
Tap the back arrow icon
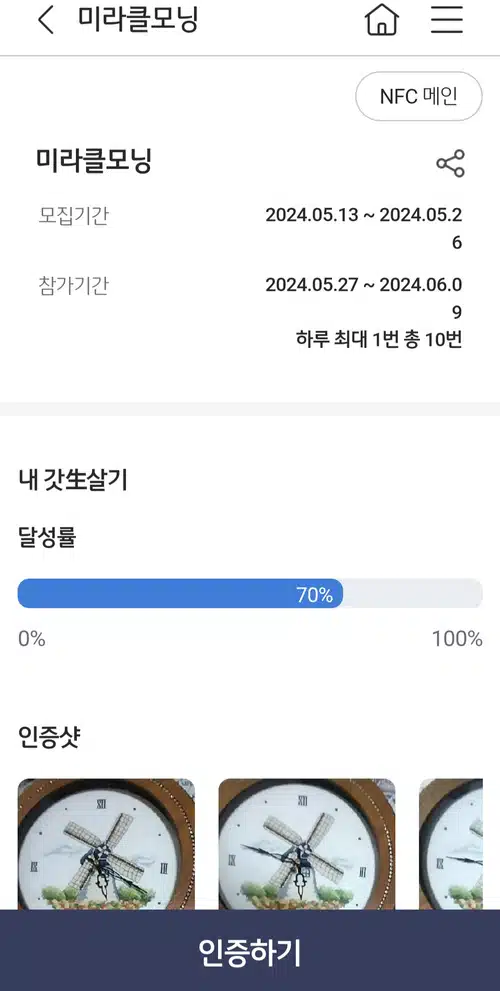pyautogui.click(x=46, y=20)
